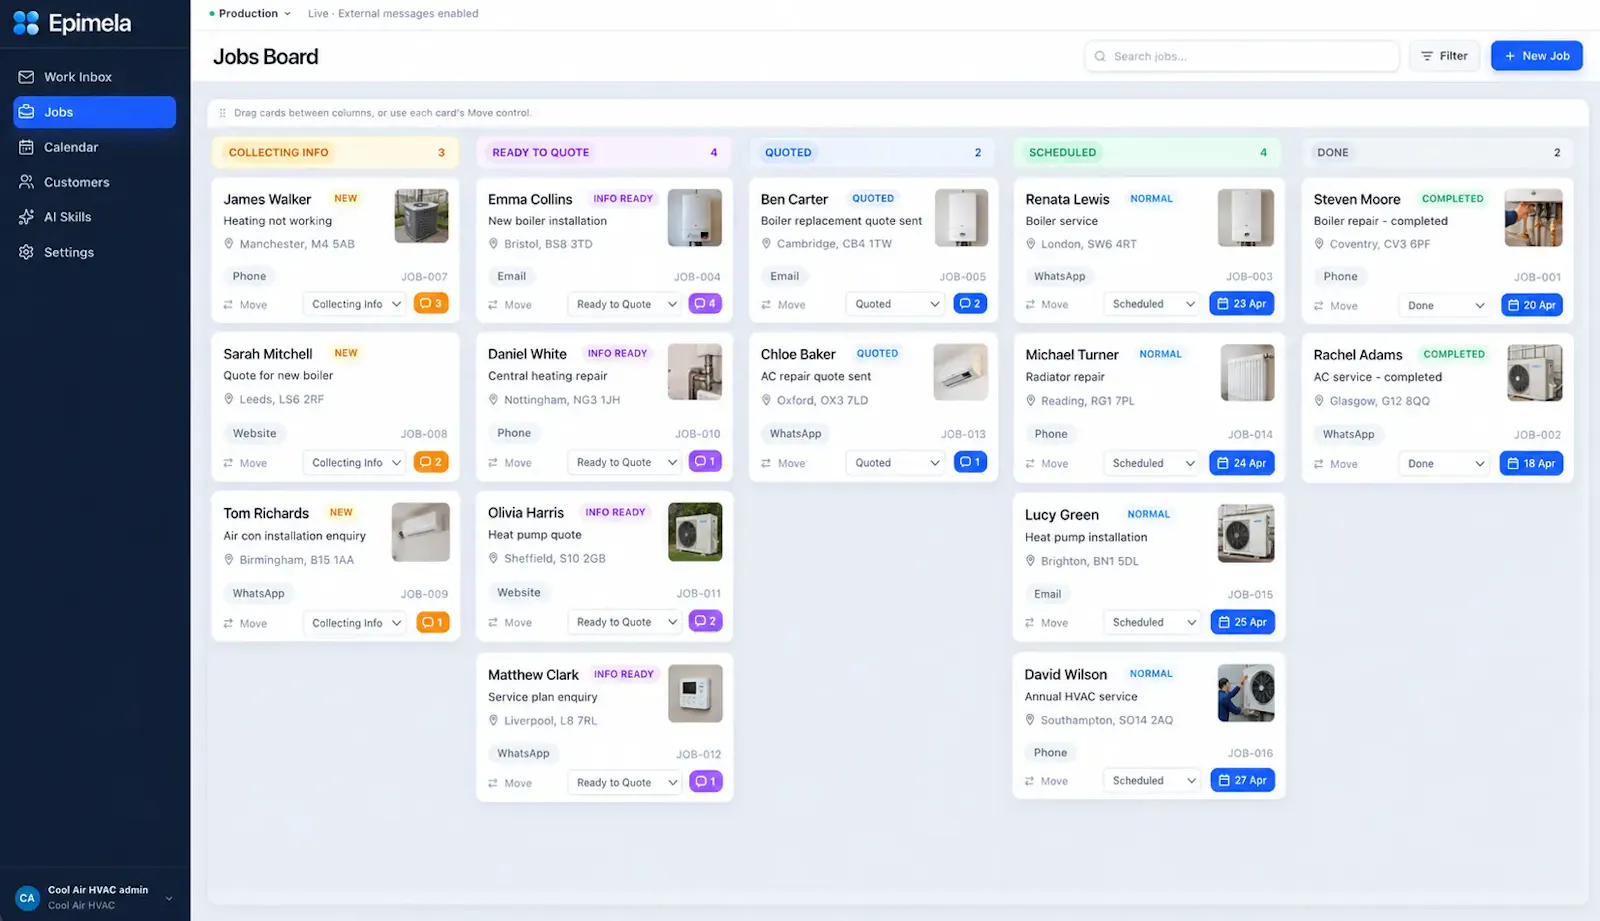Open status dropdown on Daniel White card
This screenshot has height=921, width=1600.
tap(626, 462)
